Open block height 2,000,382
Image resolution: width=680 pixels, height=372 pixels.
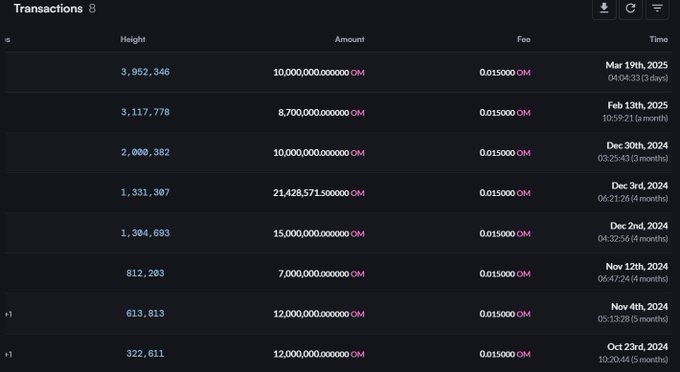pyautogui.click(x=145, y=153)
